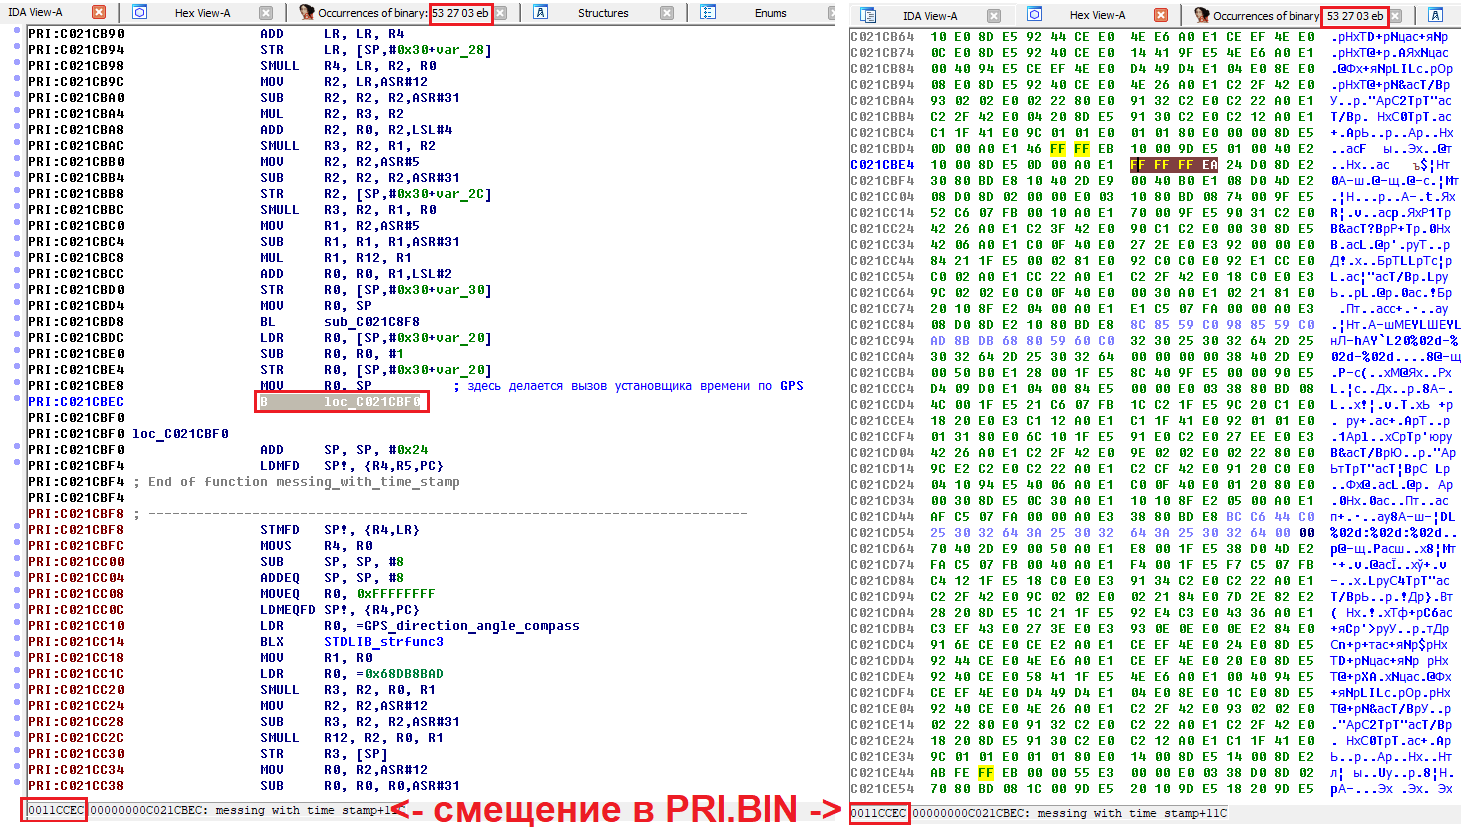The height and width of the screenshot is (830, 1464).
Task: Click the Occurrences of binary icon in left pane
Action: tap(307, 13)
